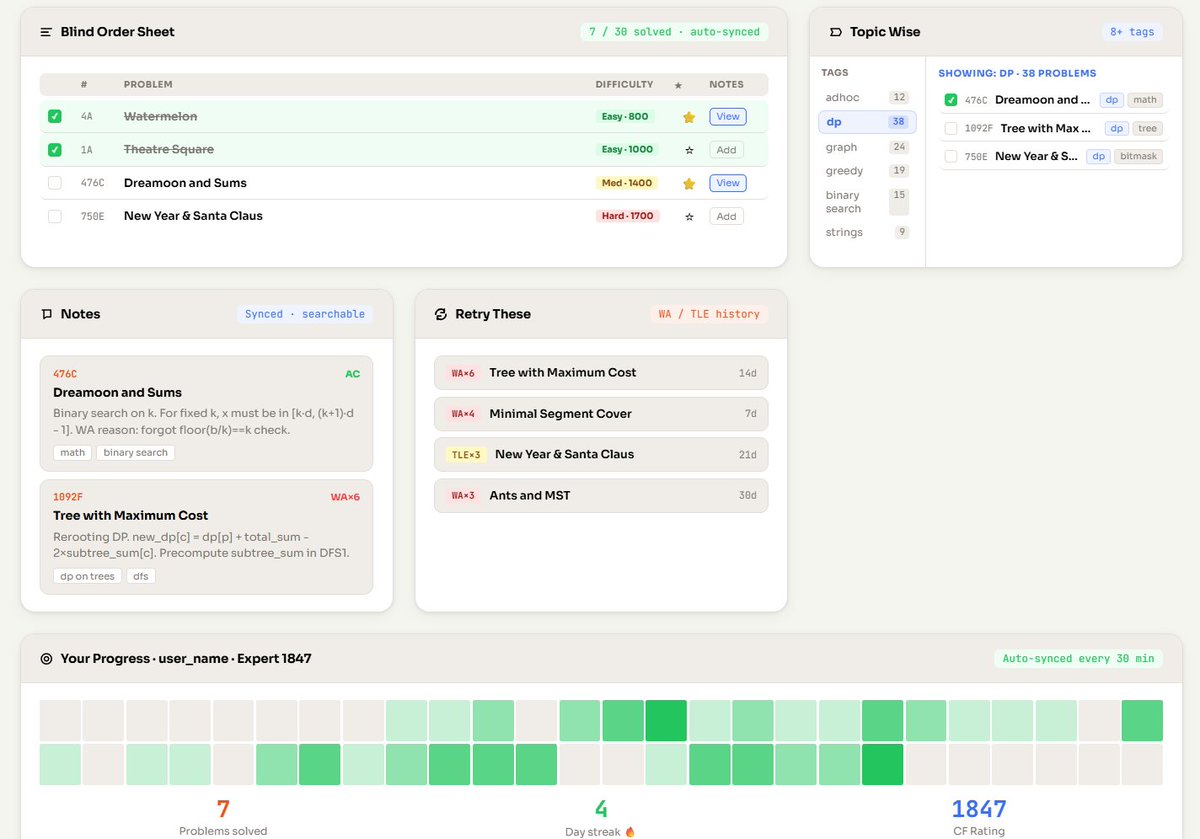Select the binary search tag
This screenshot has width=1200, height=839.
click(867, 202)
